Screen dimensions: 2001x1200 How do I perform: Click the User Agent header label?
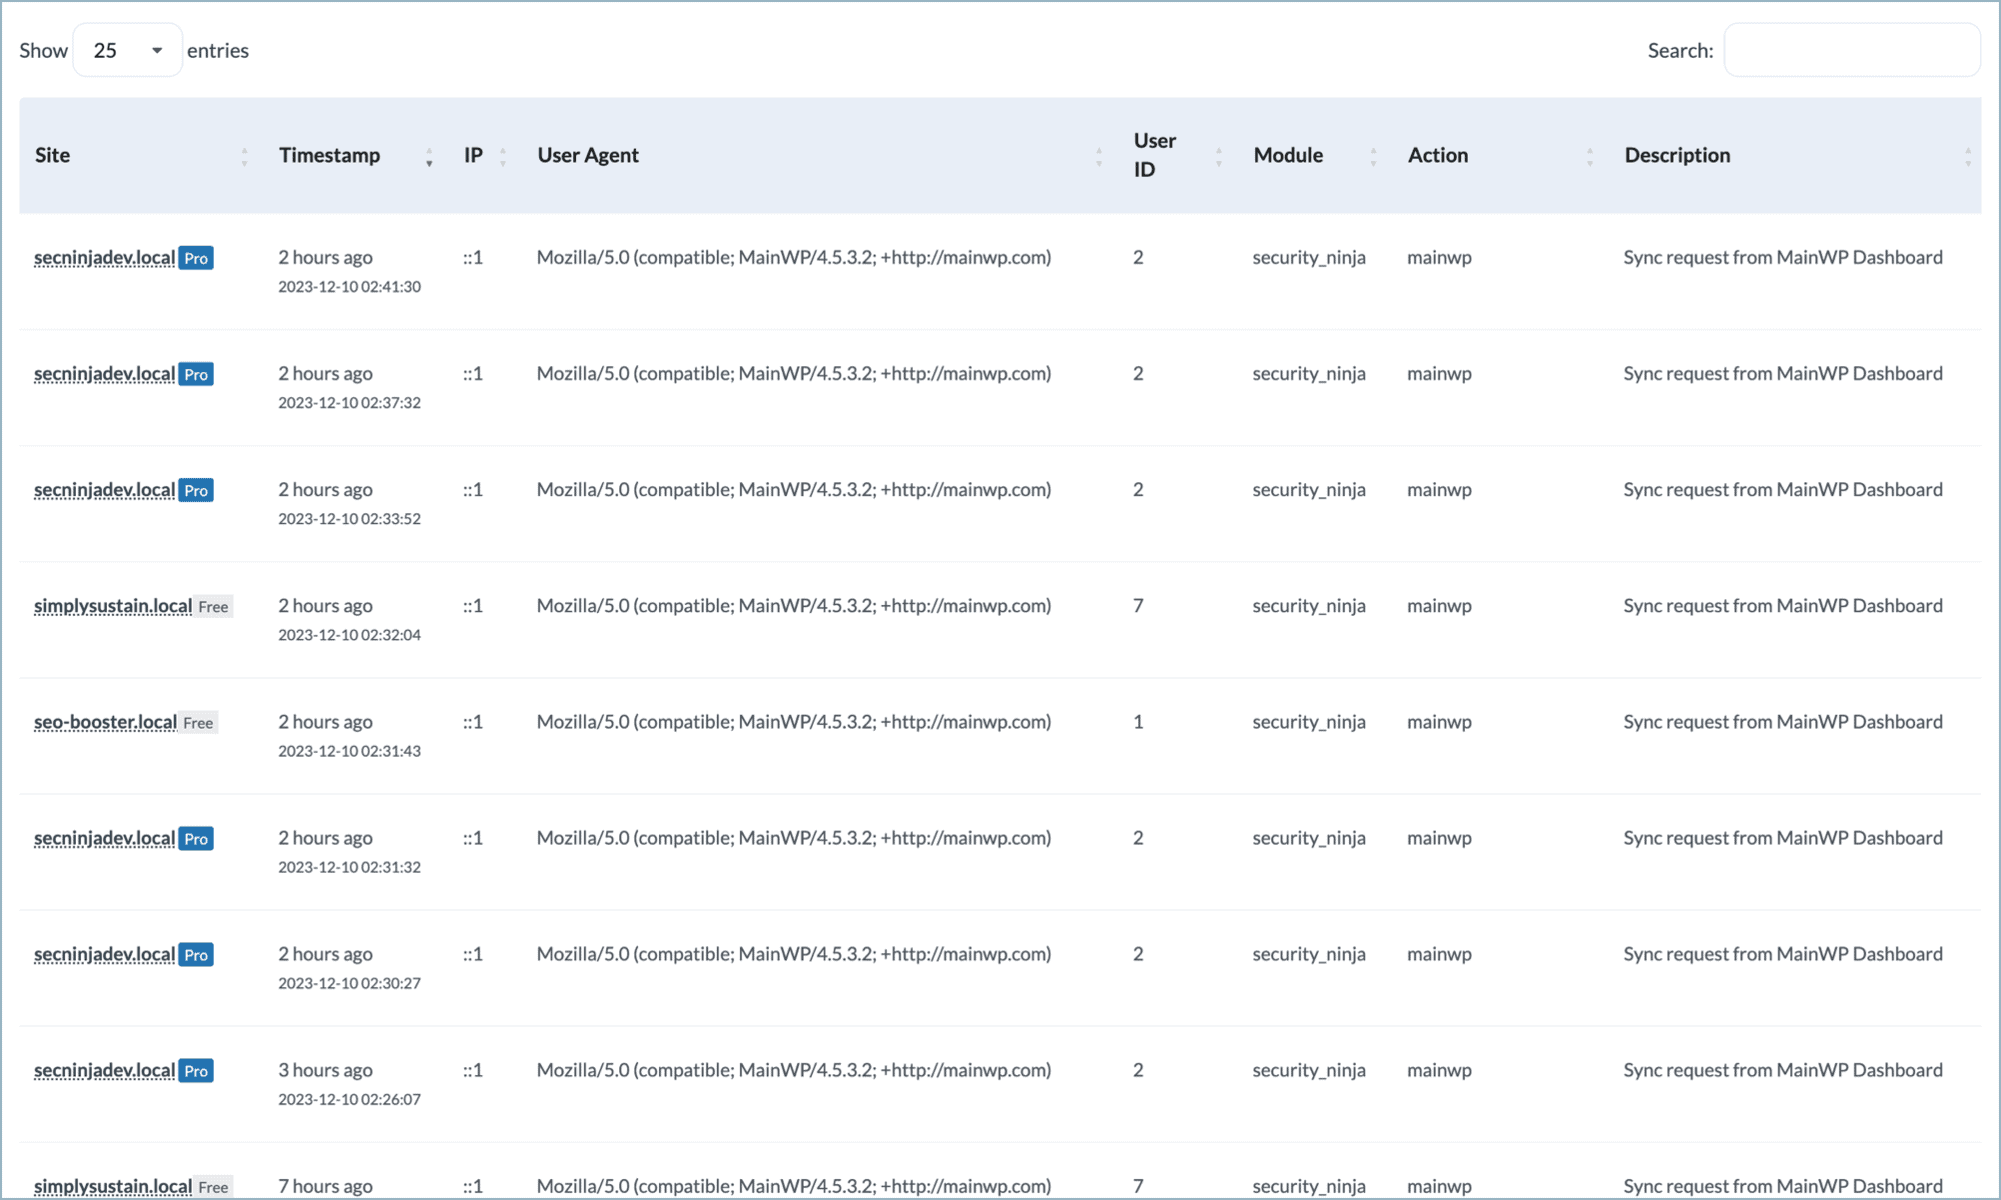coord(588,155)
